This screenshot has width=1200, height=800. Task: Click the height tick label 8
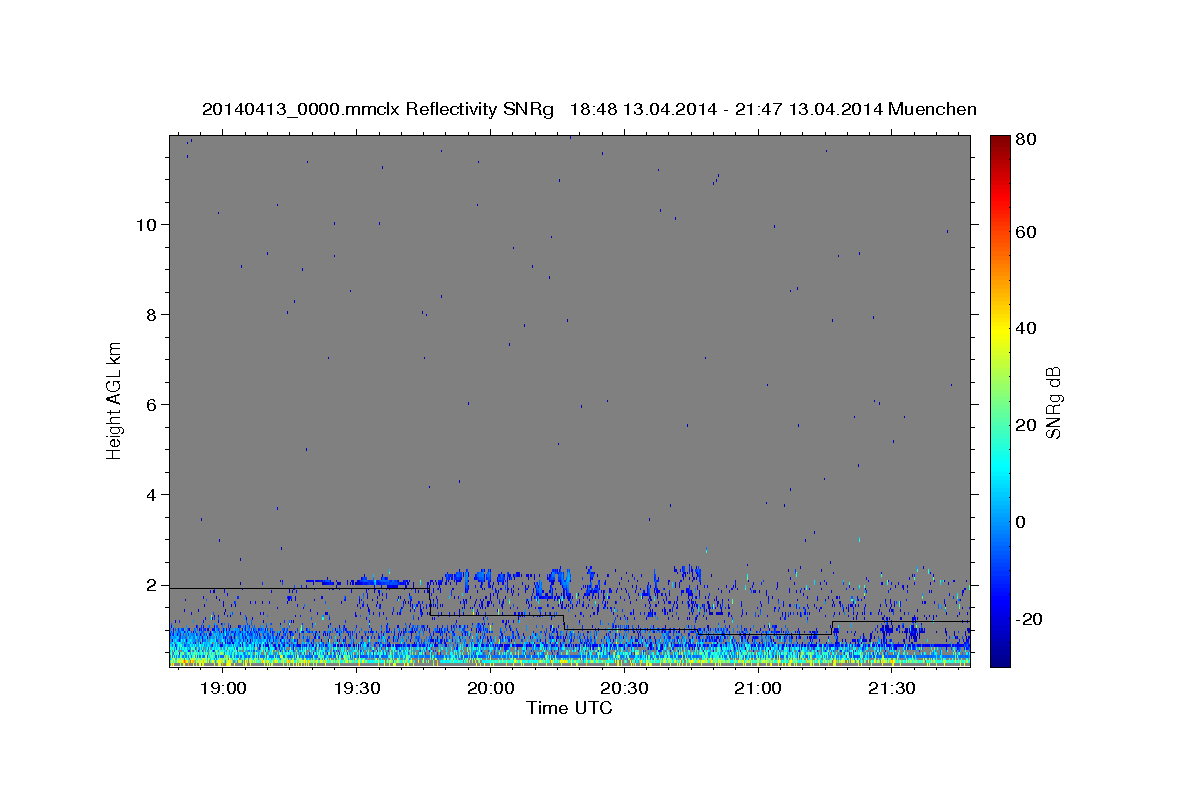(153, 314)
